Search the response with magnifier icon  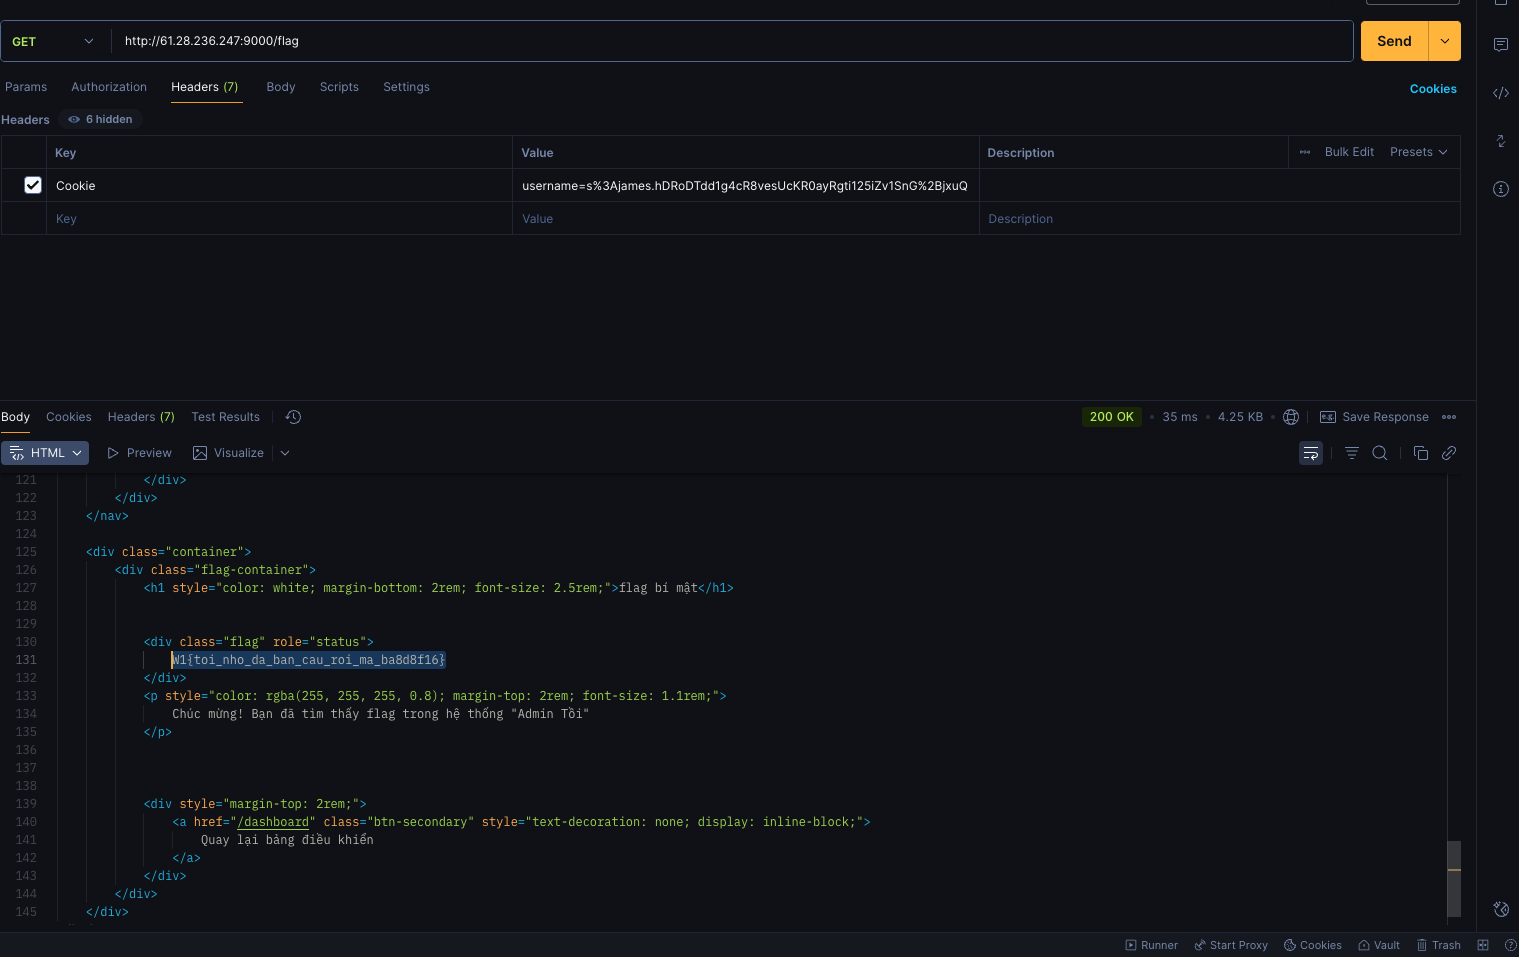[1380, 453]
